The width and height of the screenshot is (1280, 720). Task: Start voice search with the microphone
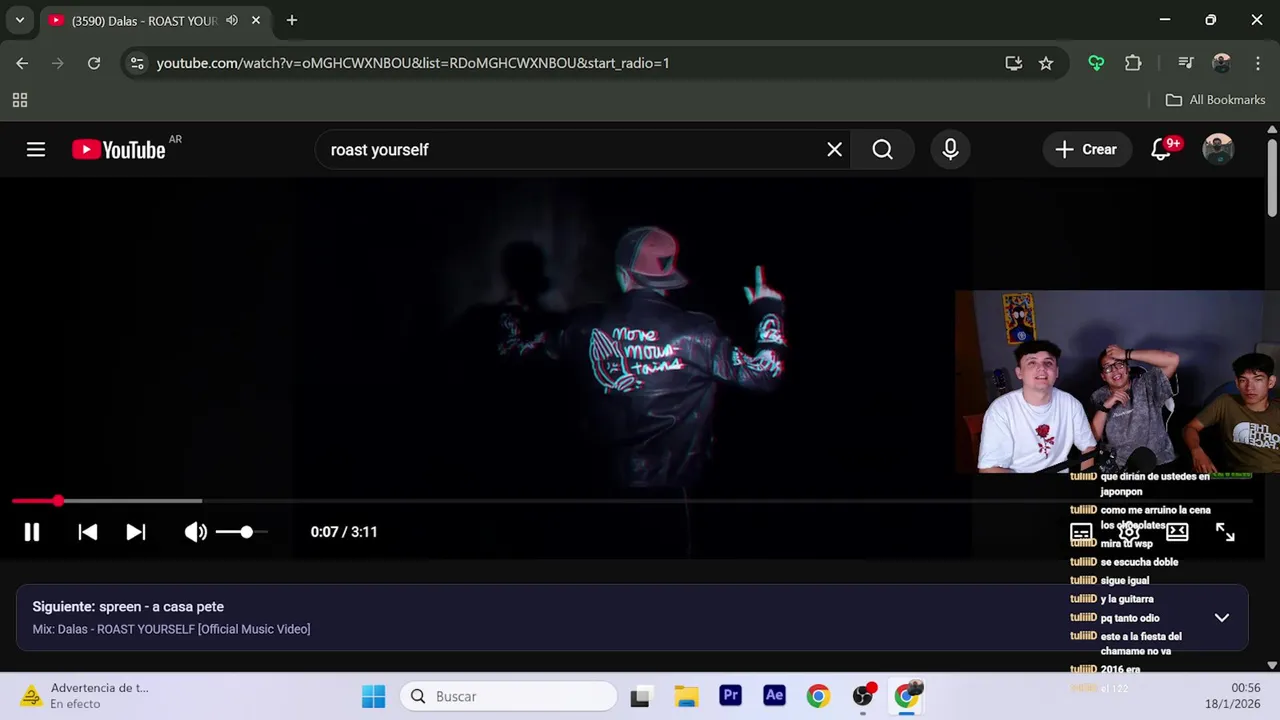950,150
